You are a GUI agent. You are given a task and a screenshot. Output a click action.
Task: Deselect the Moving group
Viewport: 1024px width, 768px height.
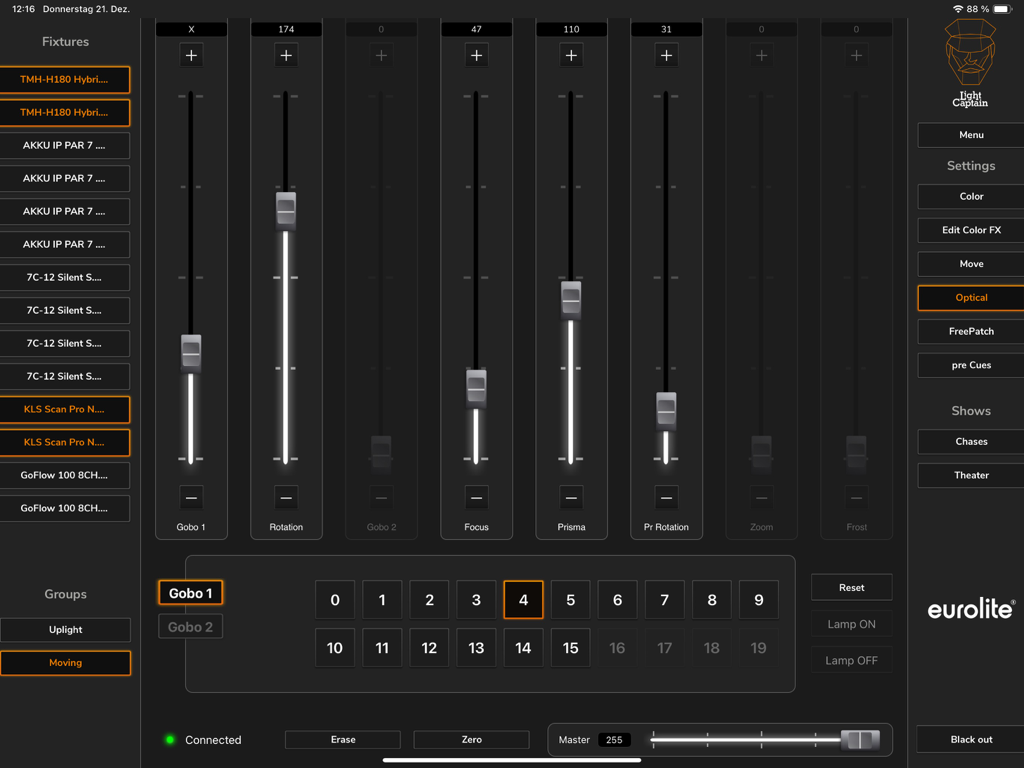tap(65, 663)
